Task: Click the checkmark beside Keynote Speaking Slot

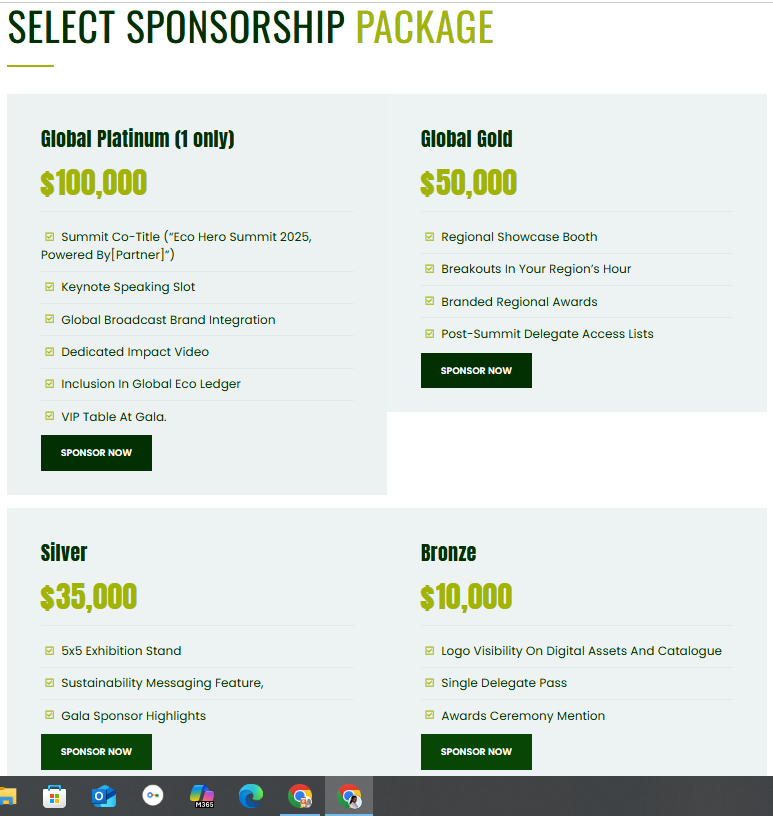Action: click(50, 287)
